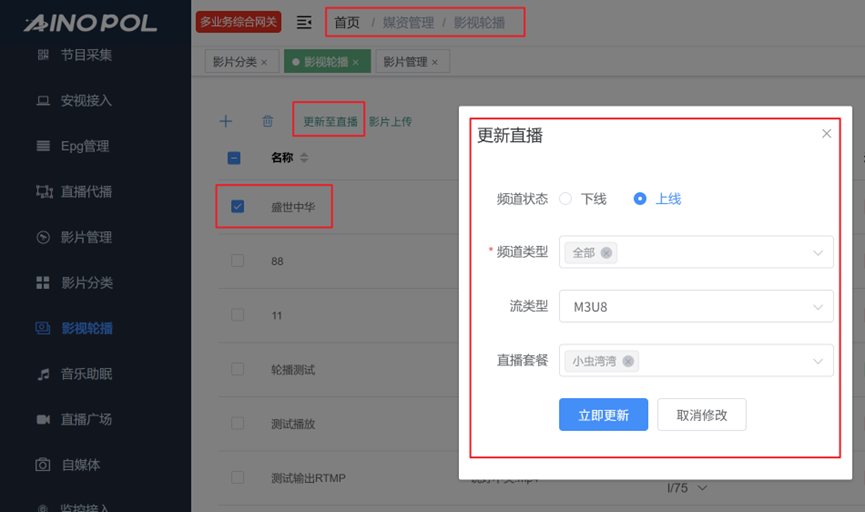Uncheck the 盛世中华 row checkbox
This screenshot has height=512, width=865.
tap(237, 207)
